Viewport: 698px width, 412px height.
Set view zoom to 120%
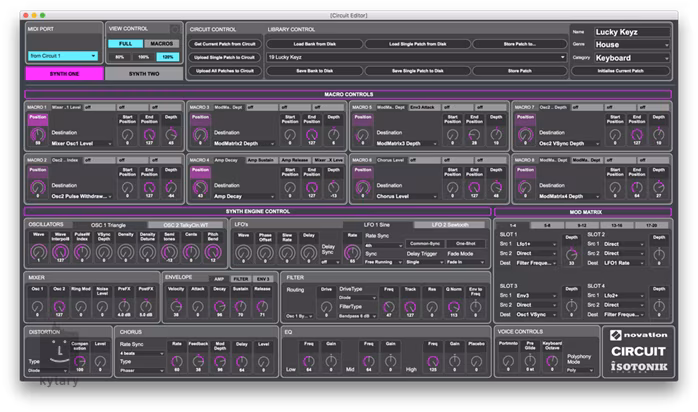[x=168, y=57]
